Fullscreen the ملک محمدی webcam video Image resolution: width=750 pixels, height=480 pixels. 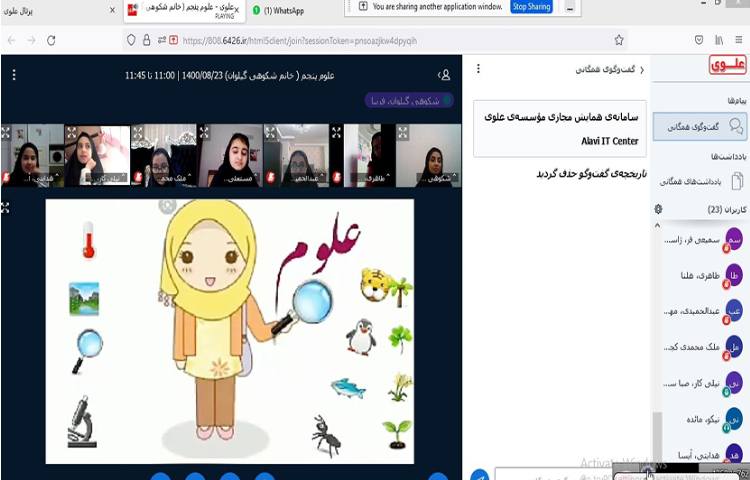pos(137,132)
